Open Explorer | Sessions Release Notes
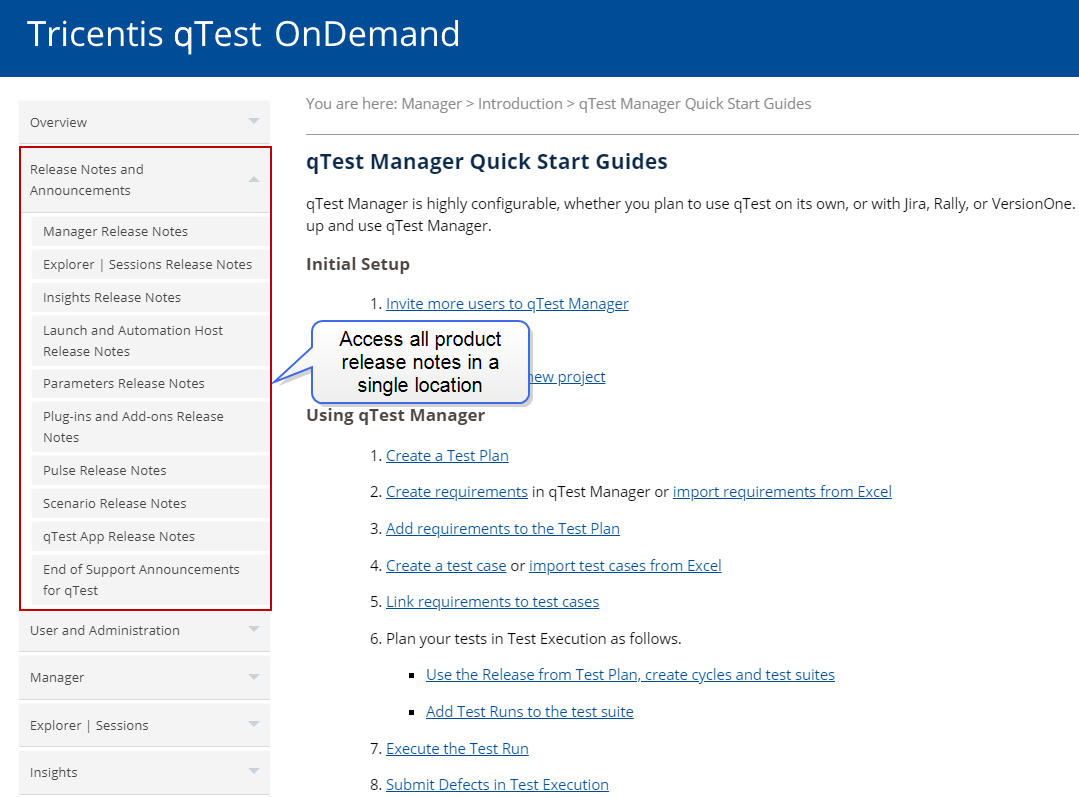The width and height of the screenshot is (1079, 797). click(x=150, y=264)
